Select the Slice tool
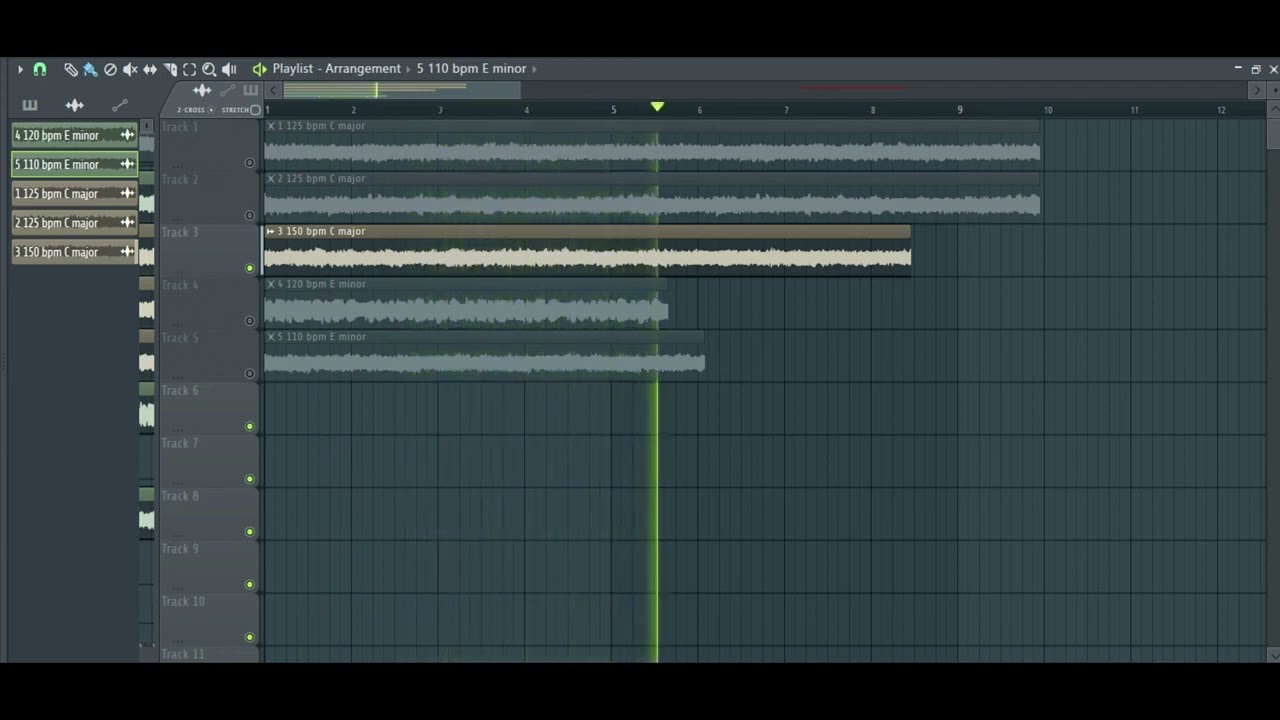Viewport: 1280px width, 720px height. tap(170, 69)
